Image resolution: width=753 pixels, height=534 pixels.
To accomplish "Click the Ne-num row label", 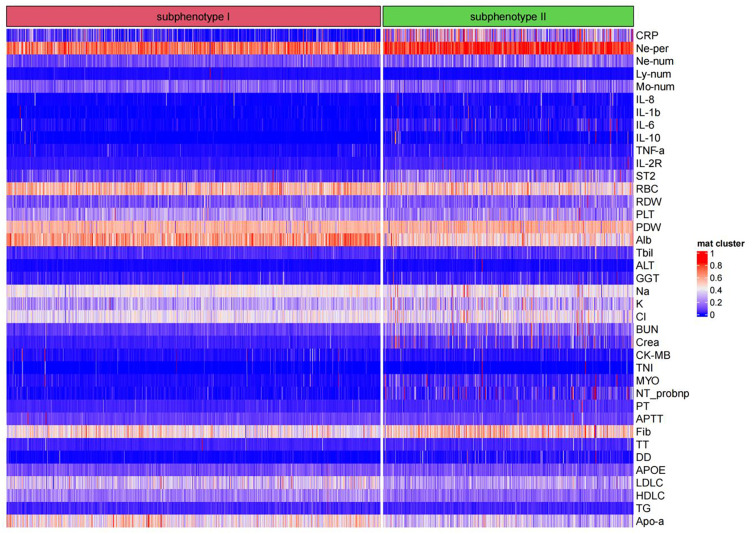I will click(x=655, y=61).
